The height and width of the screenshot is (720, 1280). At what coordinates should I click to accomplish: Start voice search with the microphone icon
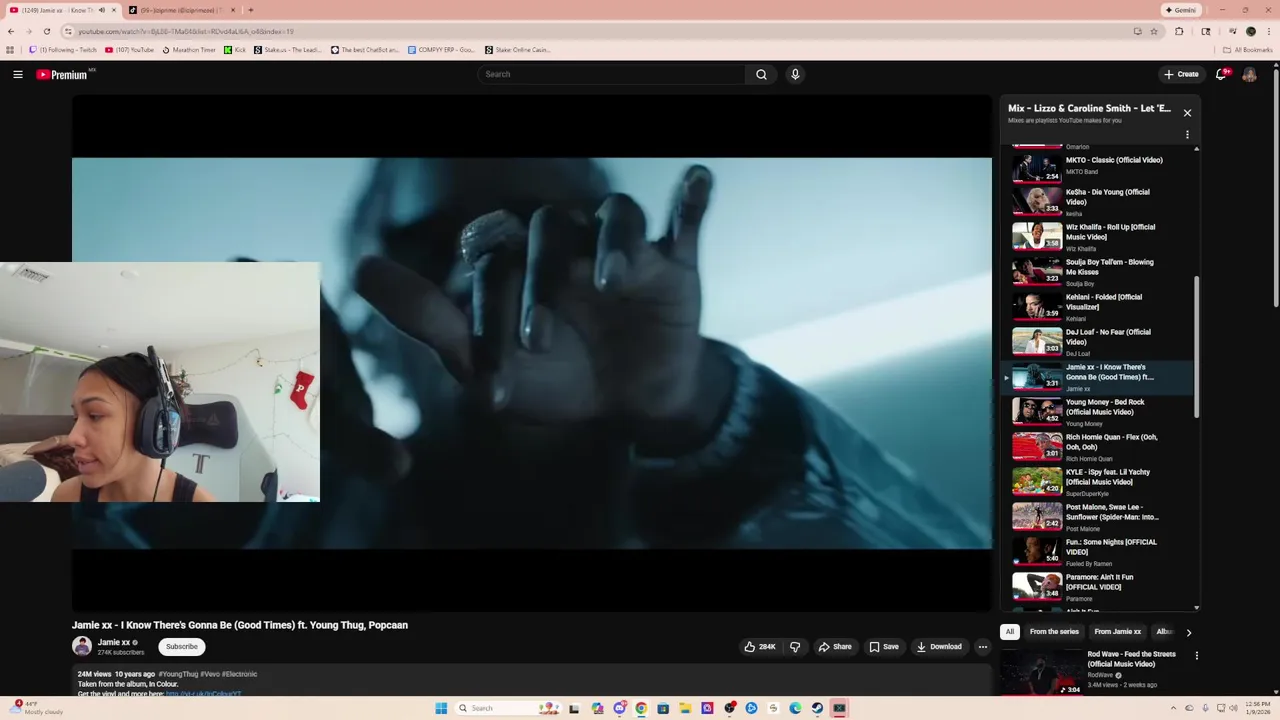tap(795, 74)
